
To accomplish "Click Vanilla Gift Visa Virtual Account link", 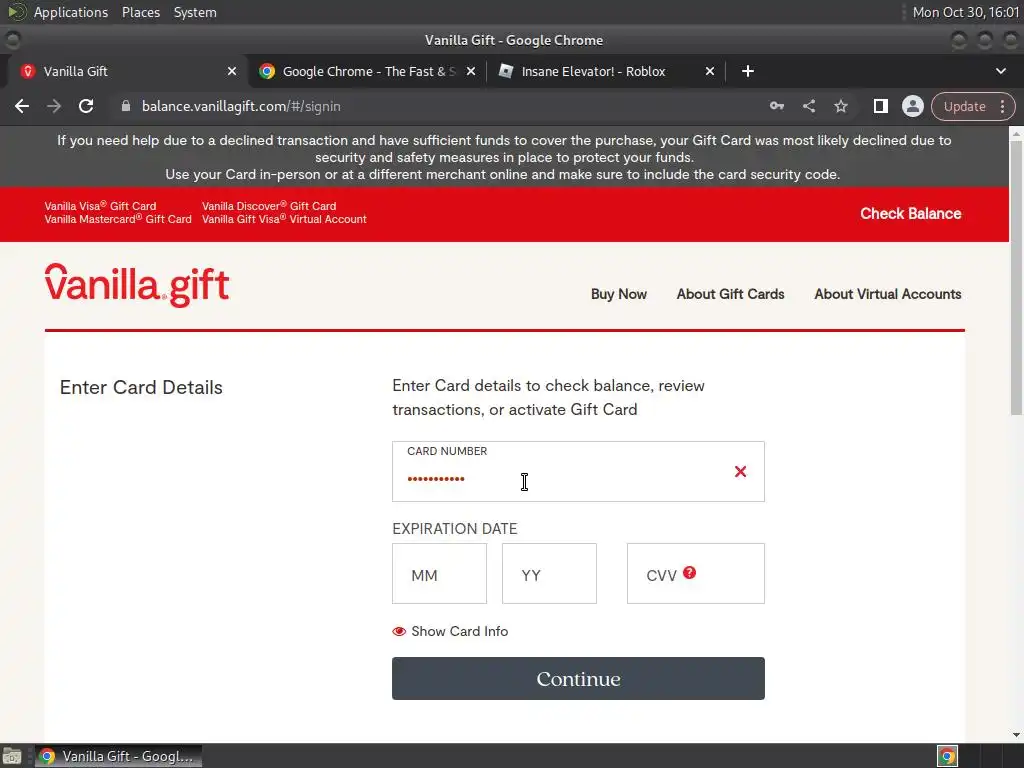I will (x=284, y=219).
